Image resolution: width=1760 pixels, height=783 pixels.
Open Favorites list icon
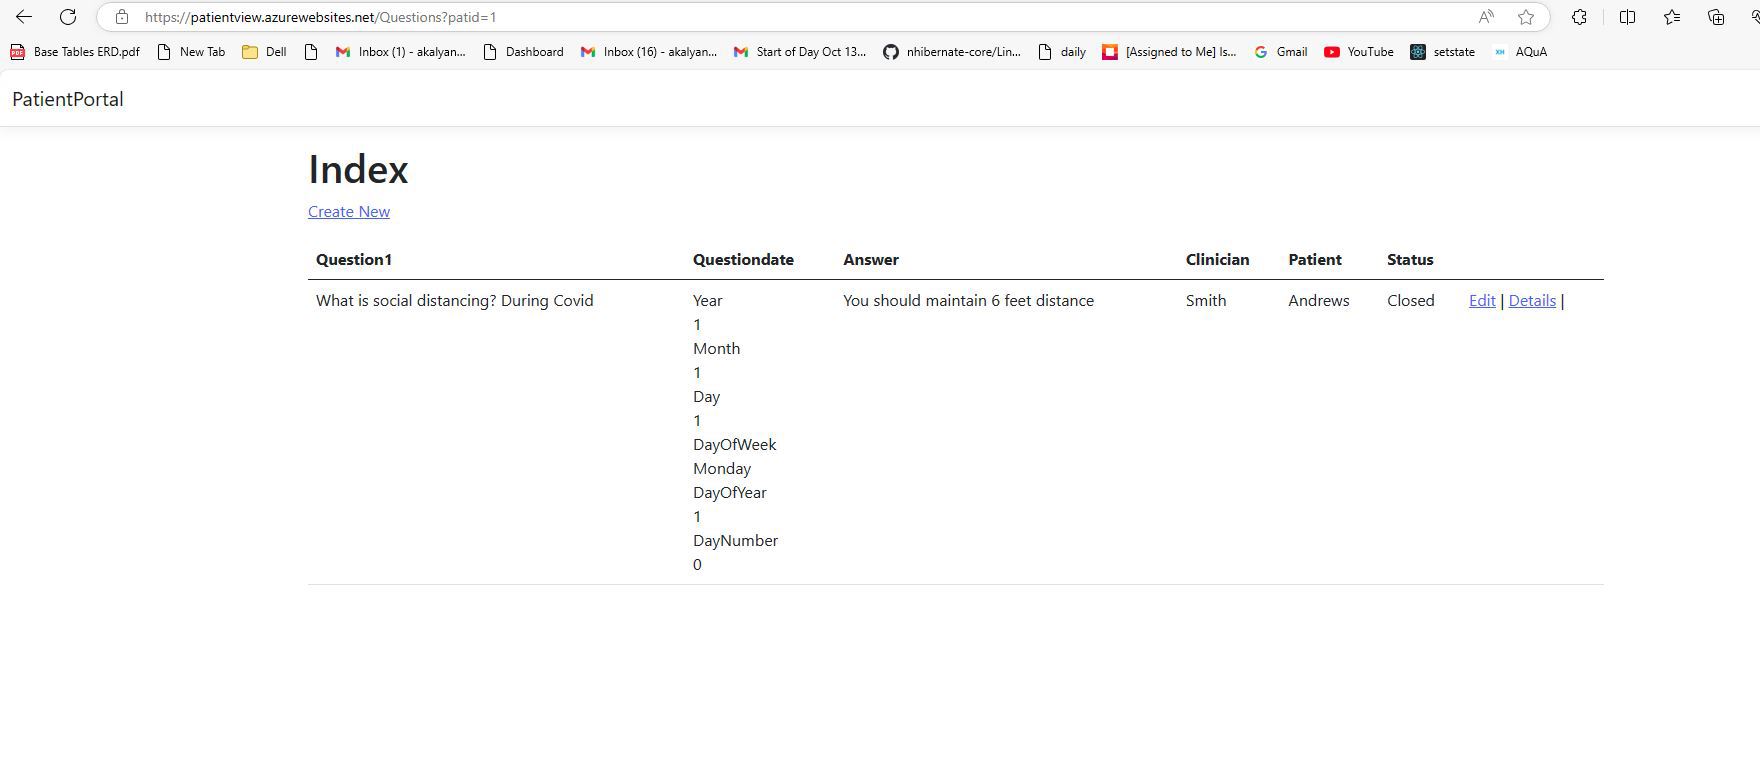[x=1671, y=17]
